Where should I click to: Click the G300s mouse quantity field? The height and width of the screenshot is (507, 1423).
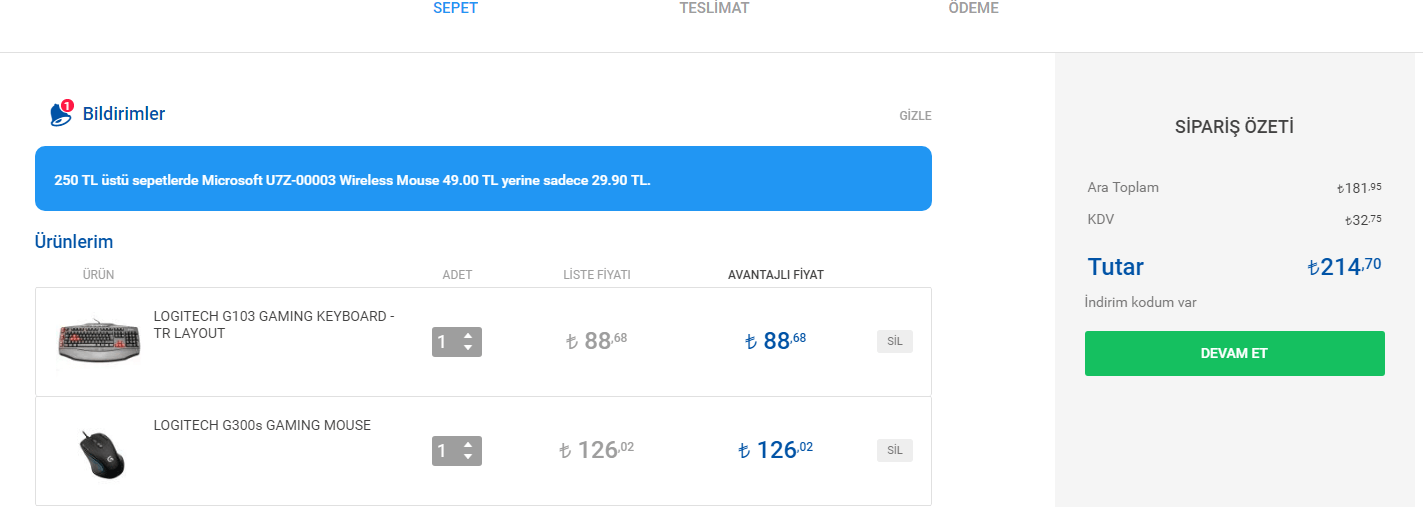point(444,451)
